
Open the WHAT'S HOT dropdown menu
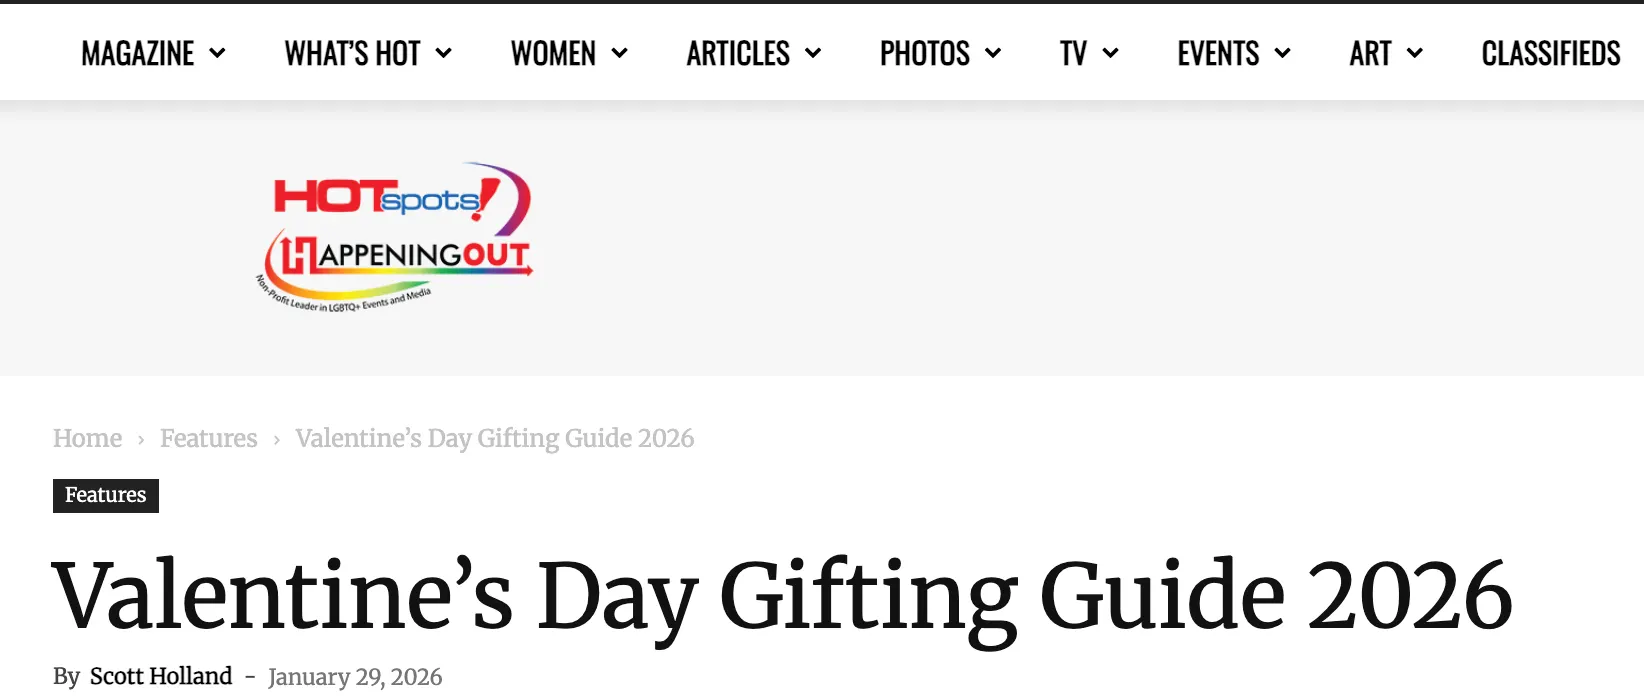coord(446,53)
